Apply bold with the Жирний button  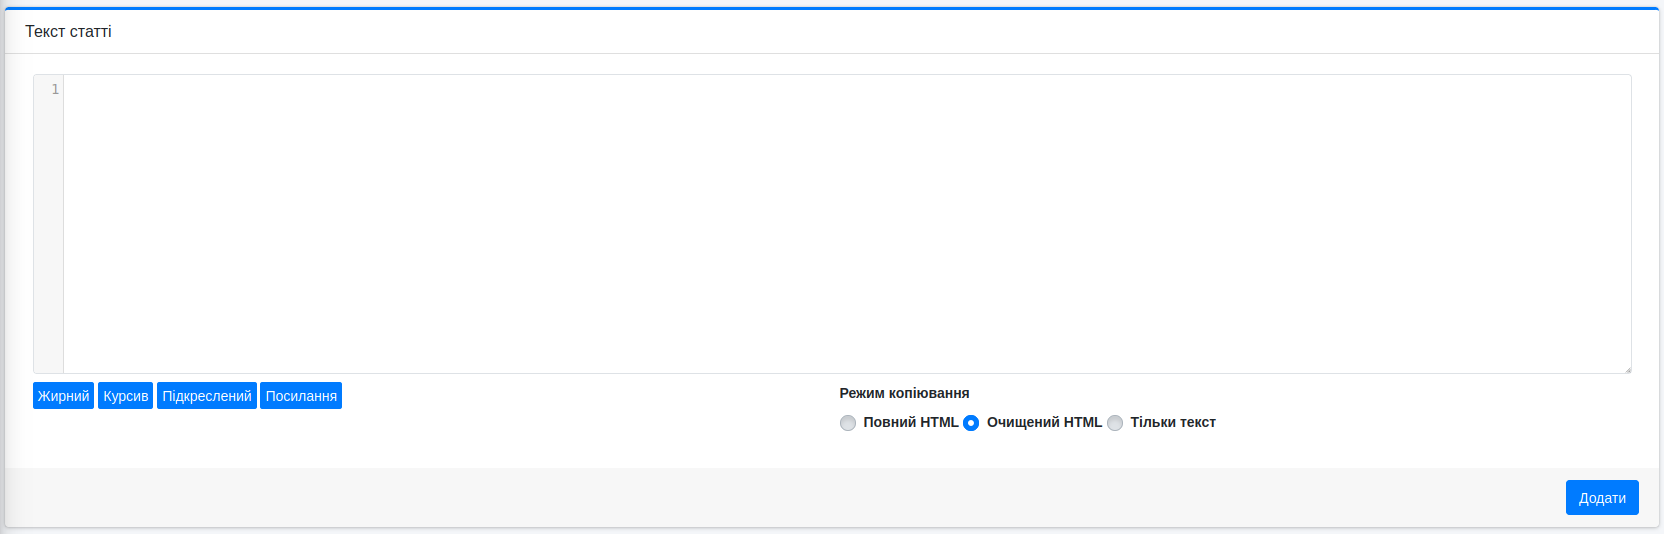click(63, 396)
